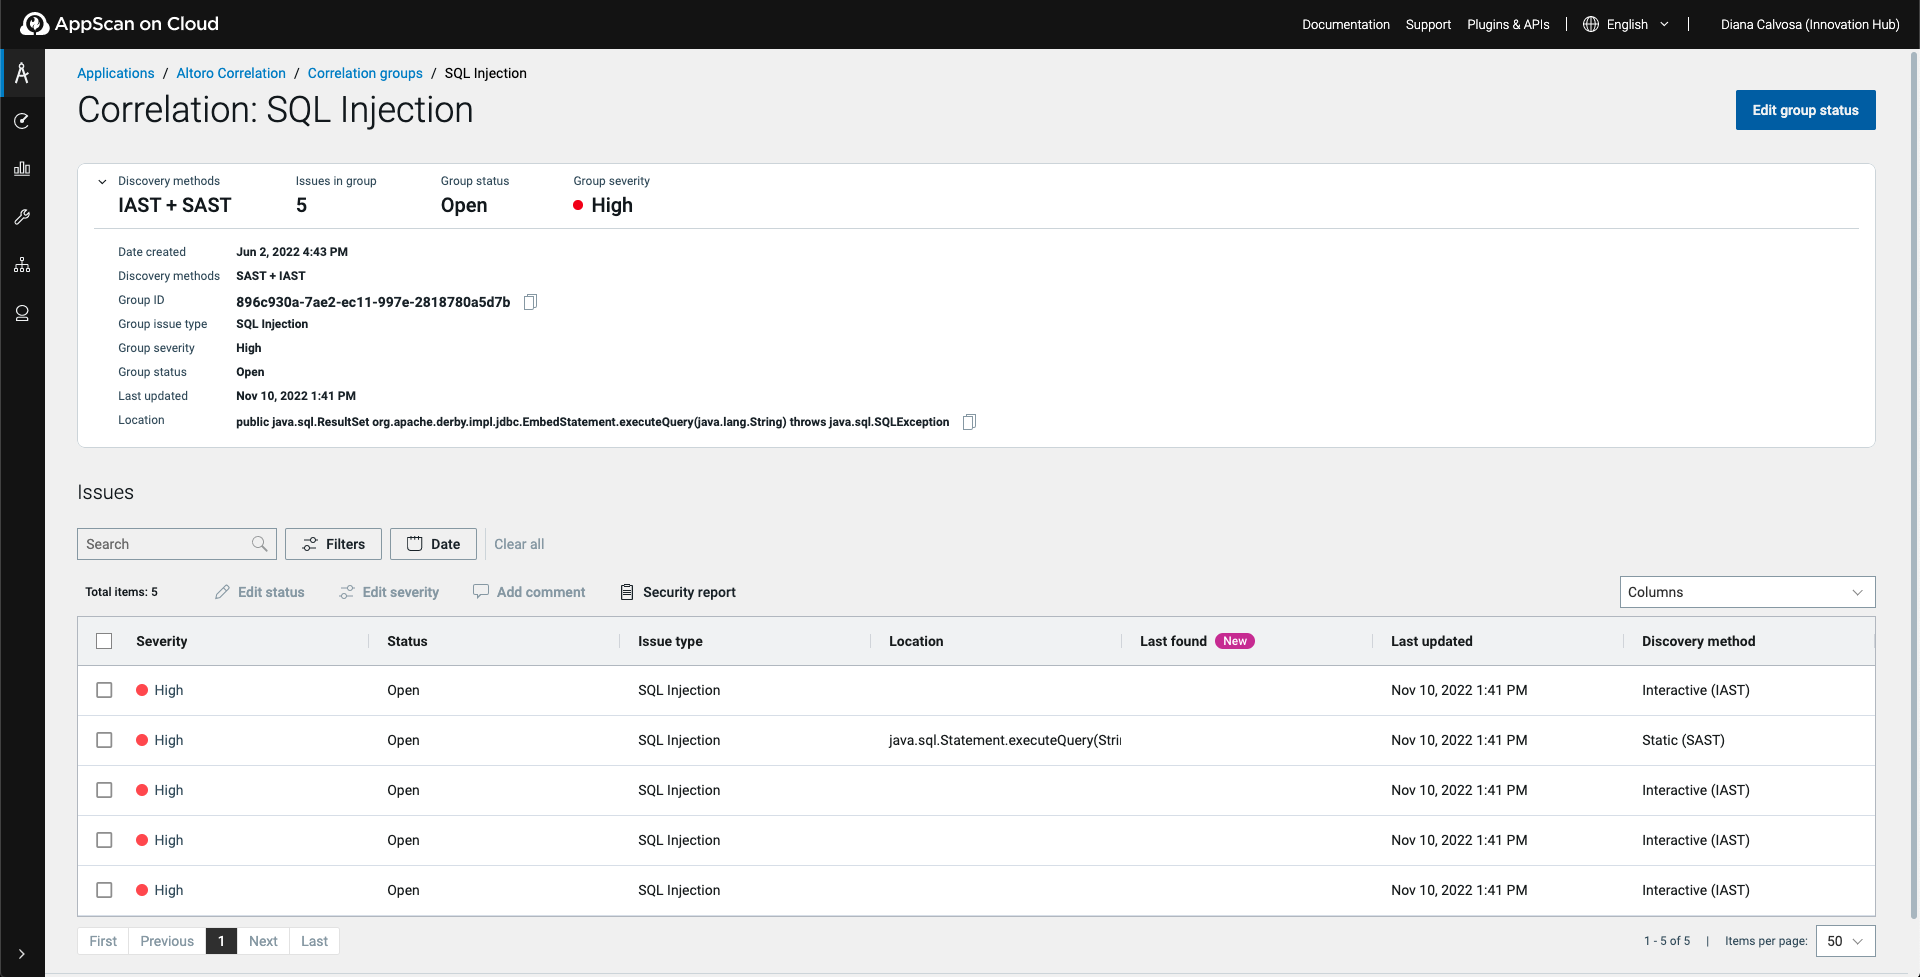The image size is (1920, 977).
Task: Select the High severity indicator dot in the summary
Action: click(578, 205)
